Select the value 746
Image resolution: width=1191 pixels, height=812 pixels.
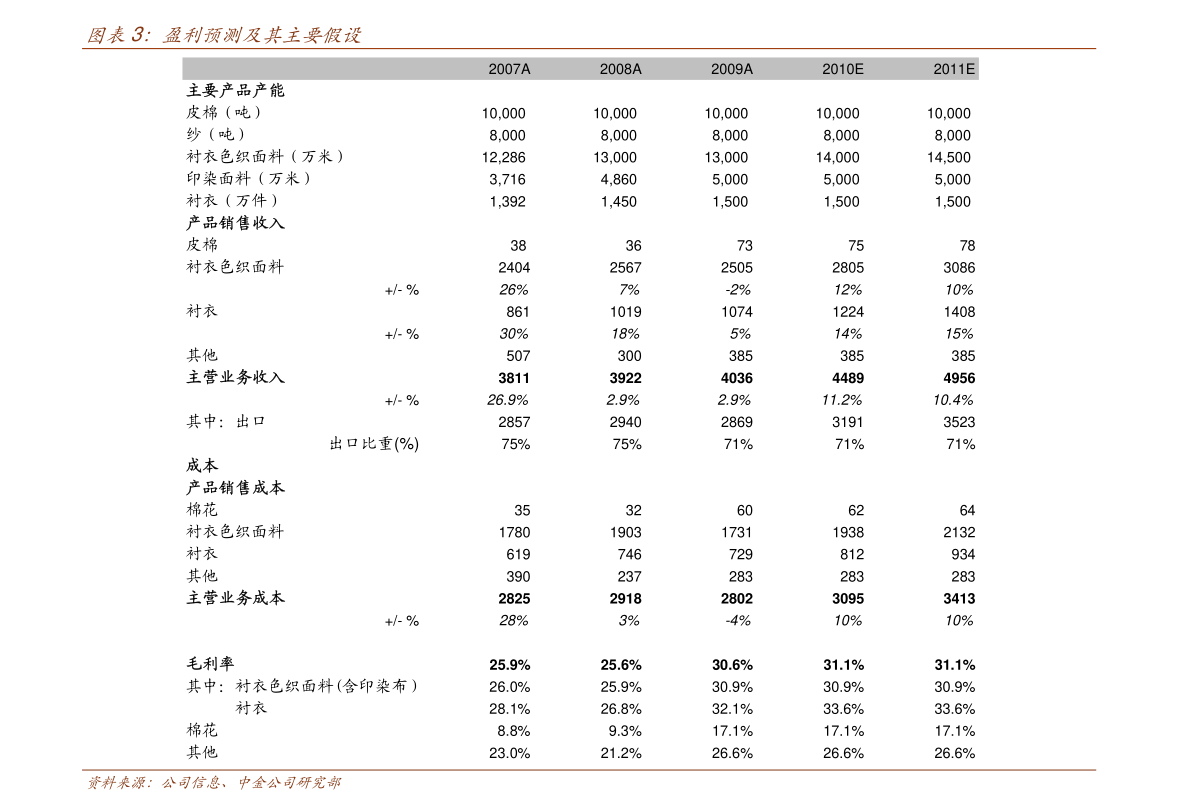(x=630, y=554)
